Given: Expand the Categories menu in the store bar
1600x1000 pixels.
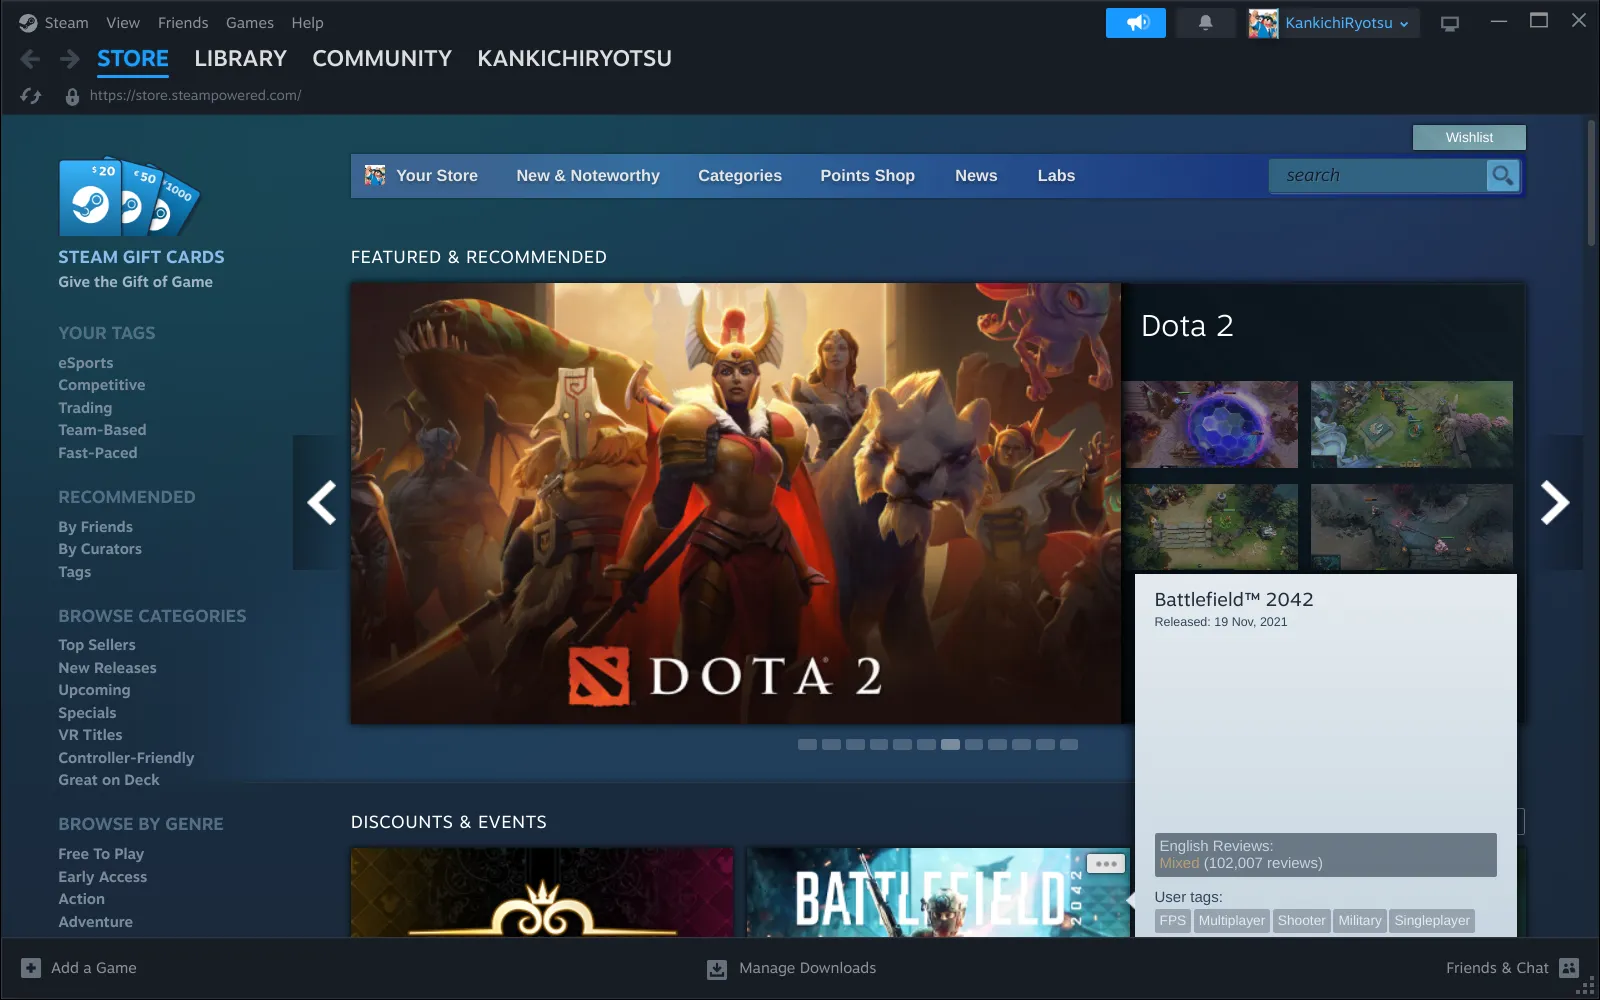Looking at the screenshot, I should pos(740,176).
